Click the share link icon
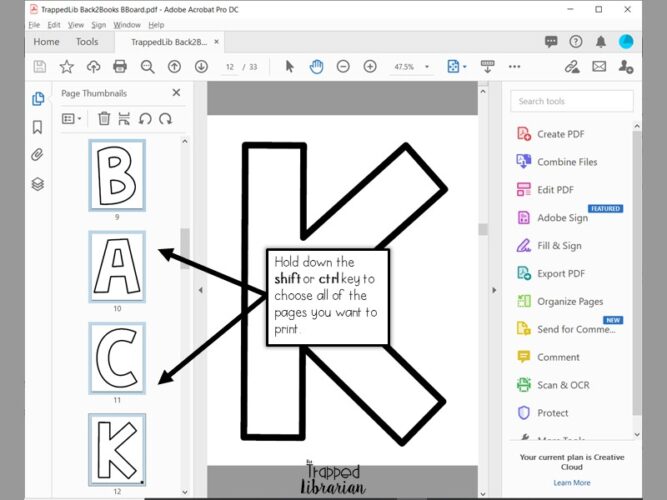This screenshot has height=500, width=667. pyautogui.click(x=572, y=67)
